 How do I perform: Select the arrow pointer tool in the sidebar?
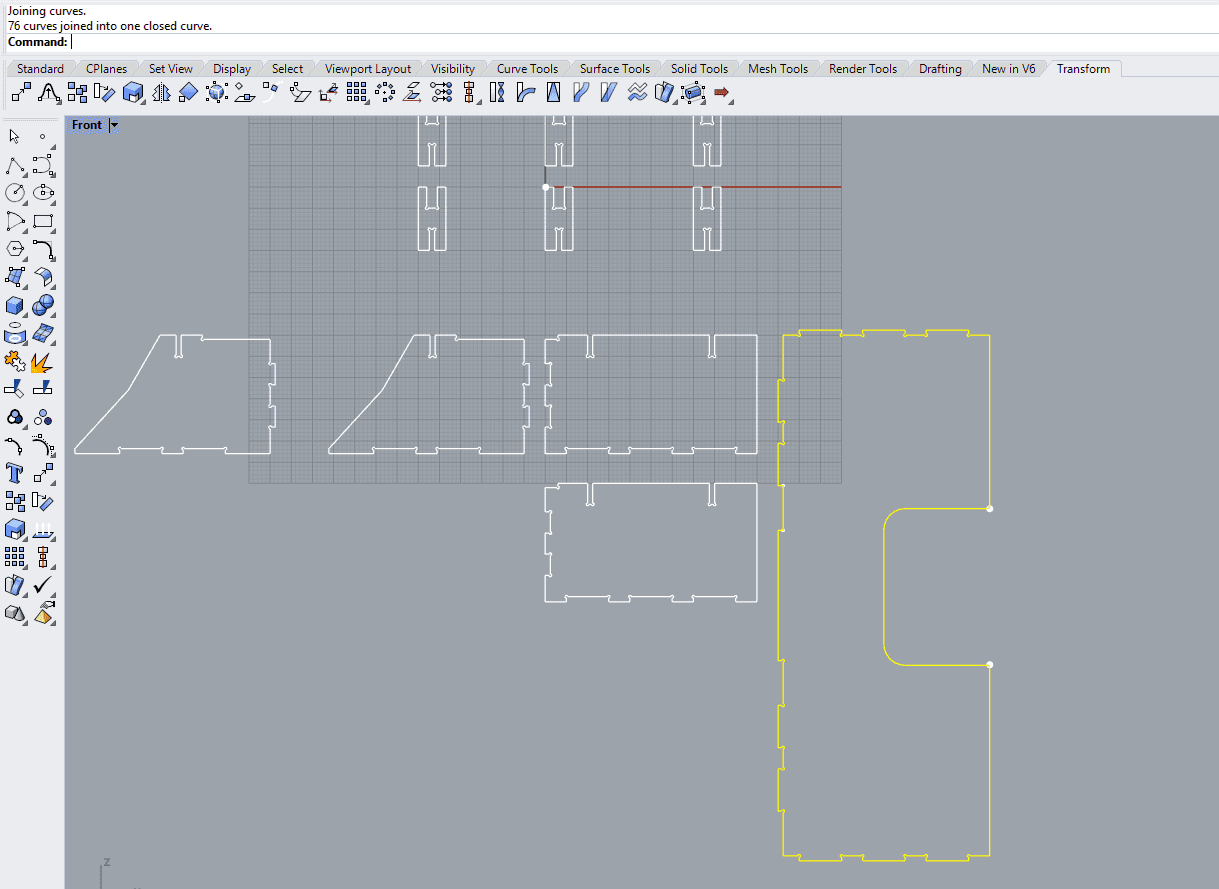click(x=15, y=137)
